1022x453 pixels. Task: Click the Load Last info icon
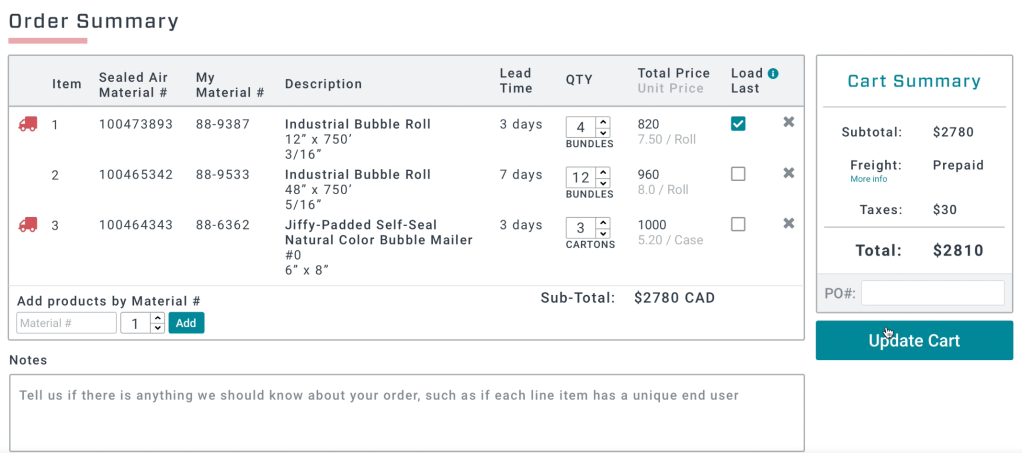point(773,73)
